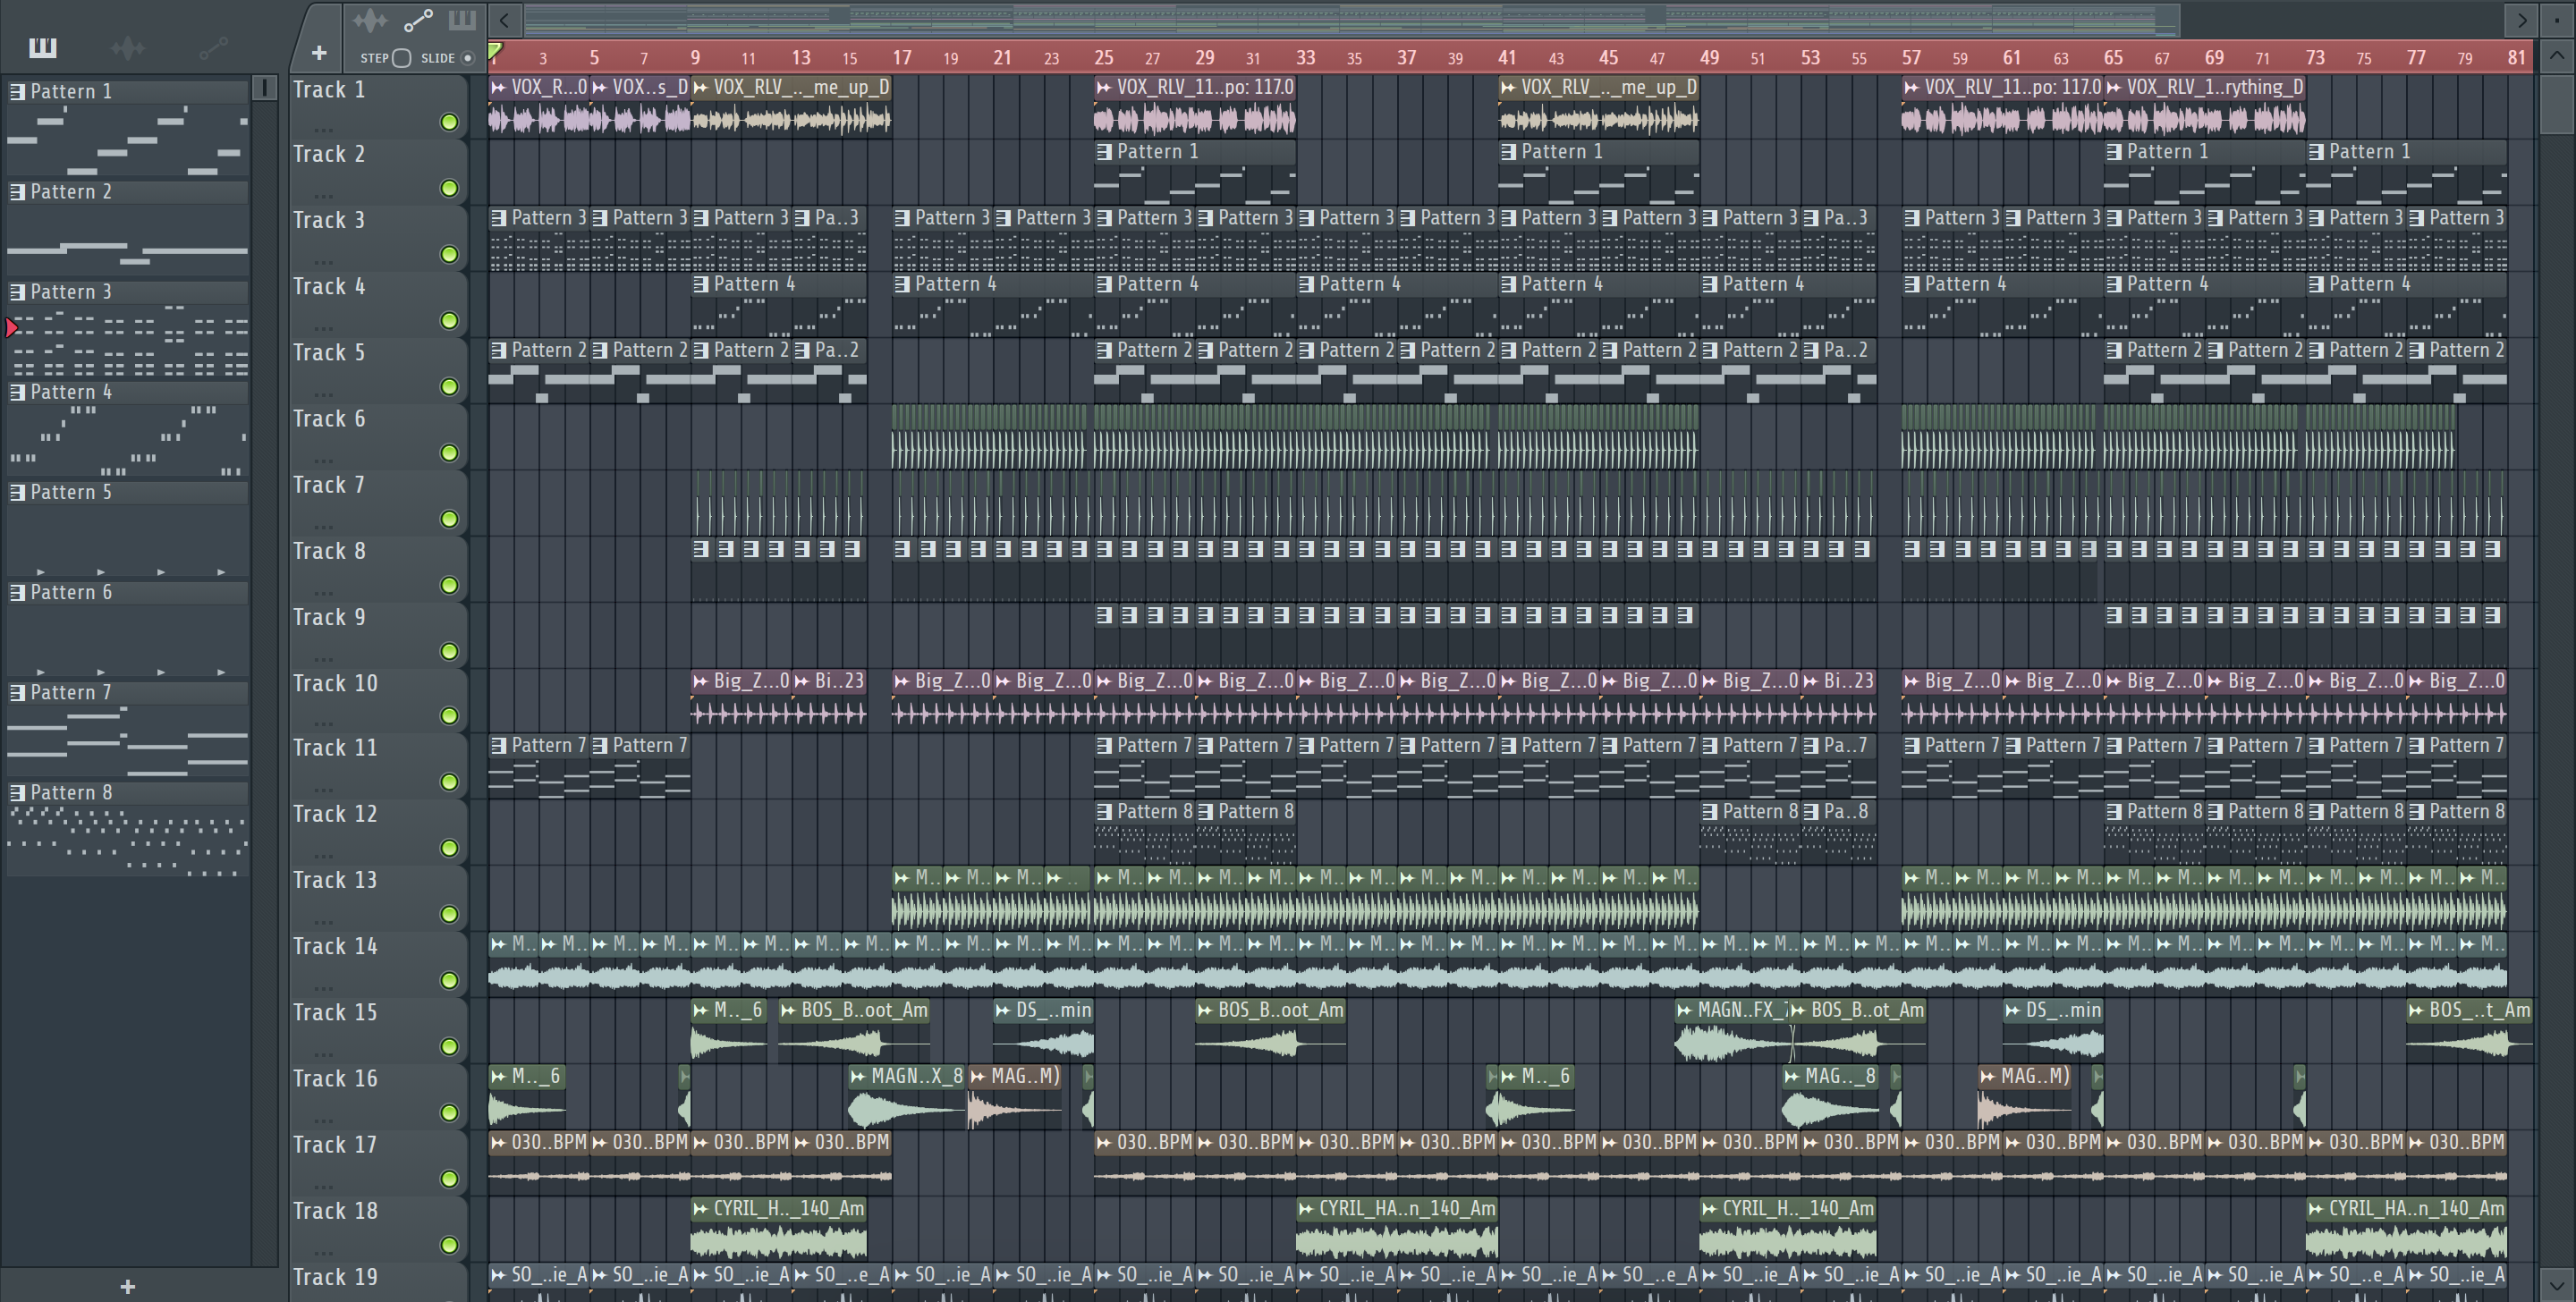Add new pattern with plus at picker bottom
Image resolution: width=2576 pixels, height=1302 pixels.
pyautogui.click(x=127, y=1286)
